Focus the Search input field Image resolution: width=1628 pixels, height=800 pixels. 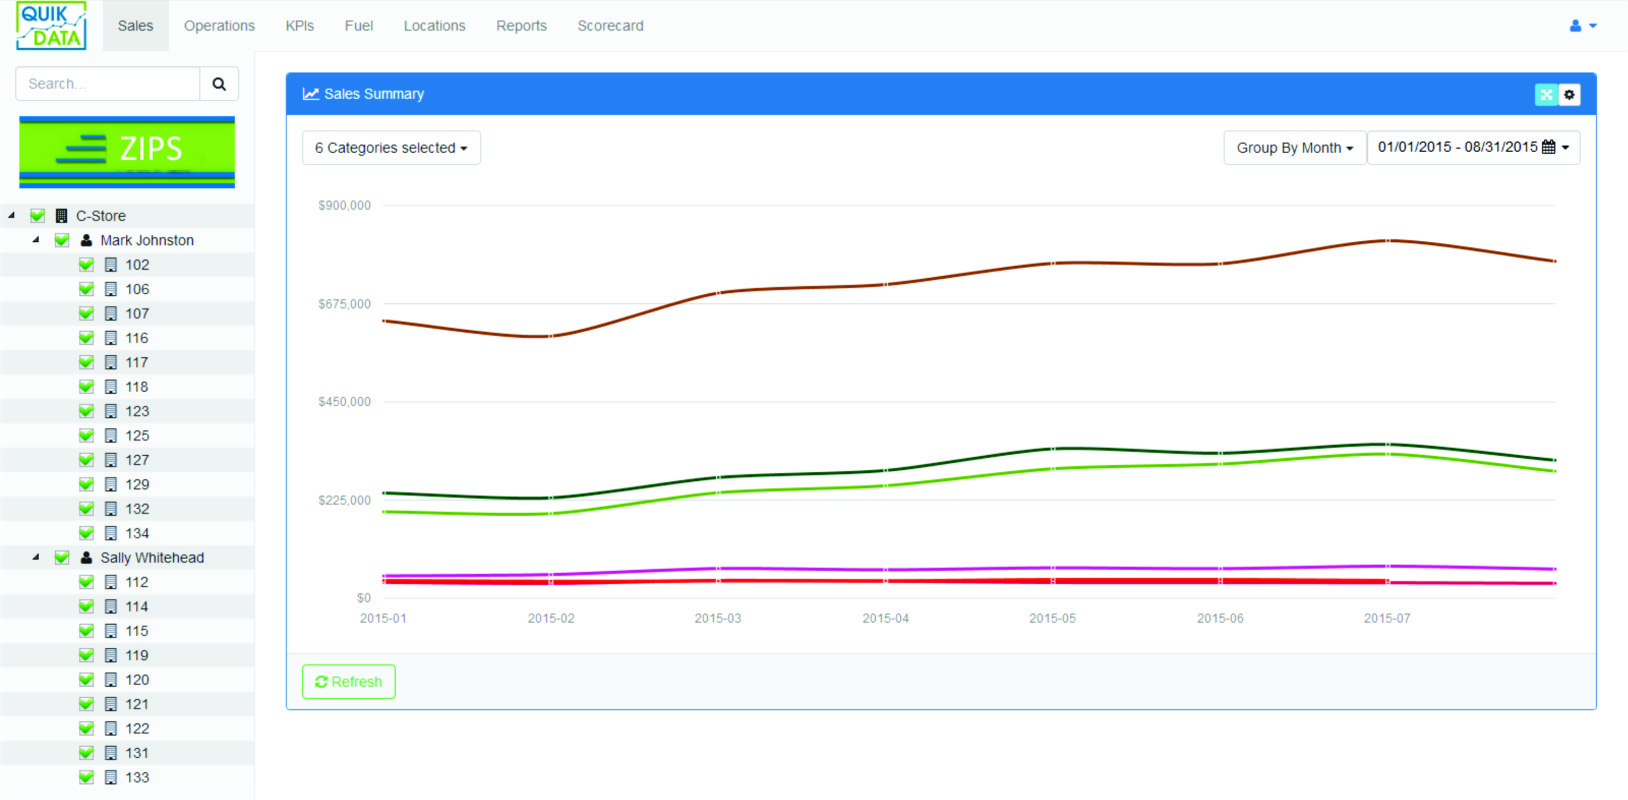[x=108, y=84]
